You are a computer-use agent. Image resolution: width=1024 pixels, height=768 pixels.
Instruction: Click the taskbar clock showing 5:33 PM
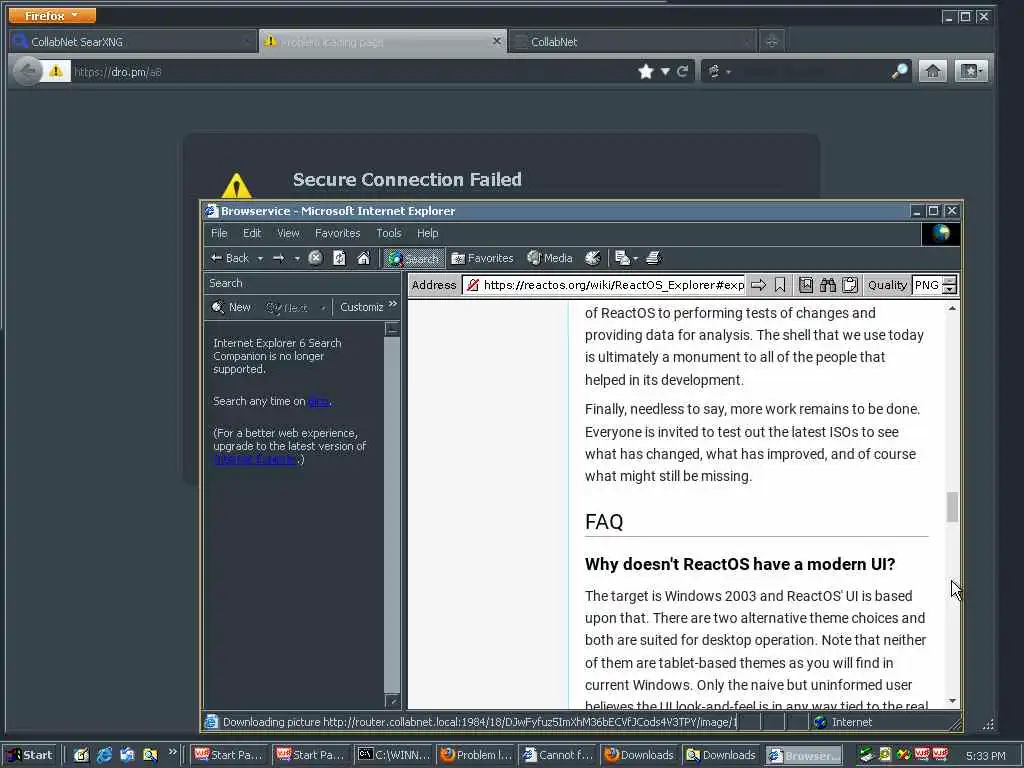(985, 756)
